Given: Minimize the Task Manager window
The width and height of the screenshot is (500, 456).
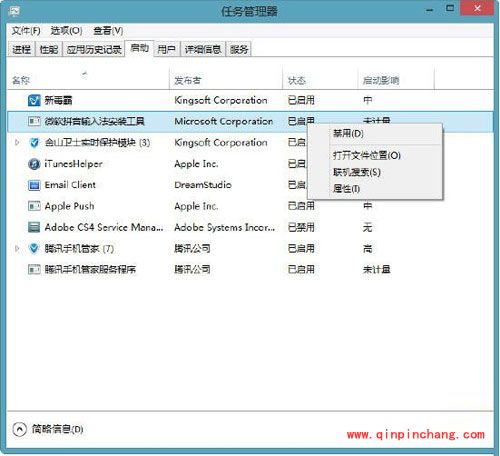Looking at the screenshot, I should (x=430, y=10).
